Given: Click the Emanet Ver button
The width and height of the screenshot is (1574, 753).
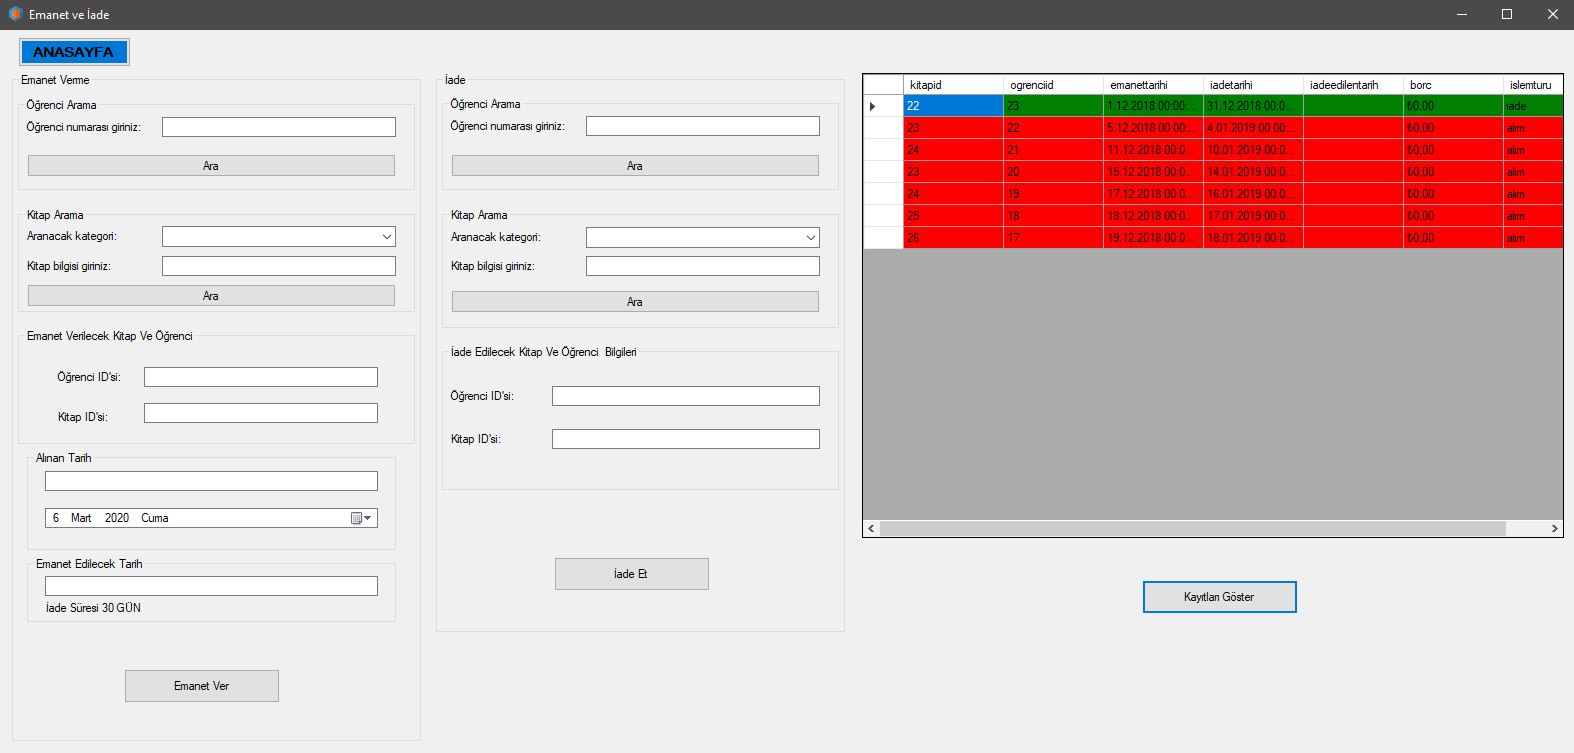Looking at the screenshot, I should coord(202,686).
